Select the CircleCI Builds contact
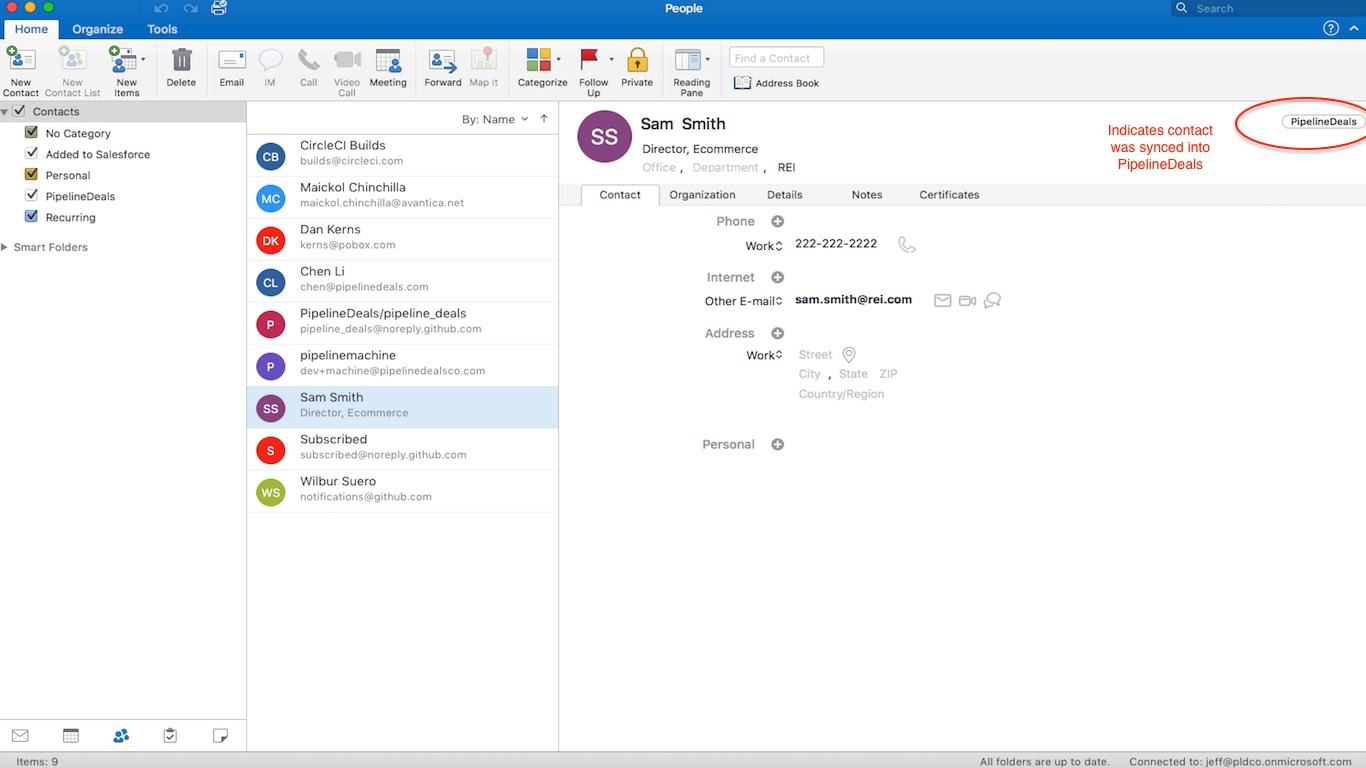The height and width of the screenshot is (768, 1366). (402, 155)
